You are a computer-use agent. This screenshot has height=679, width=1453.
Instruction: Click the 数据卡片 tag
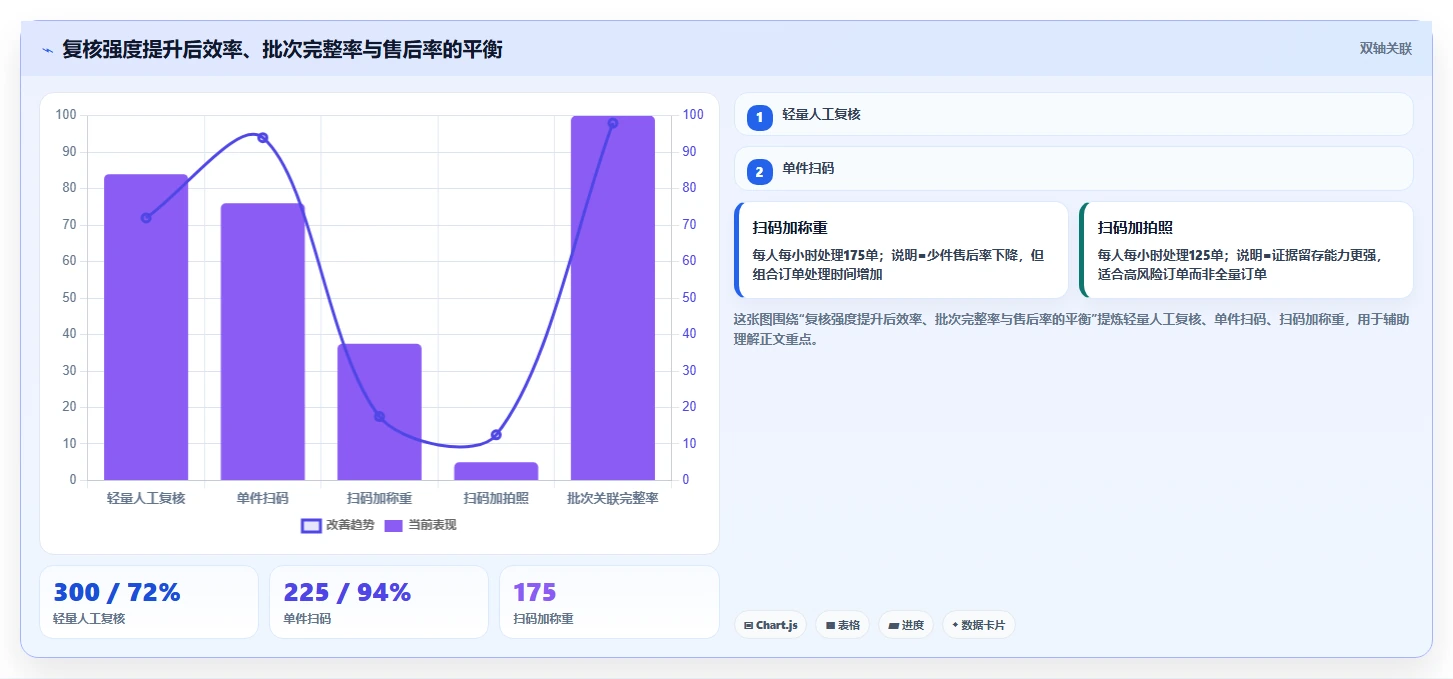tap(978, 625)
